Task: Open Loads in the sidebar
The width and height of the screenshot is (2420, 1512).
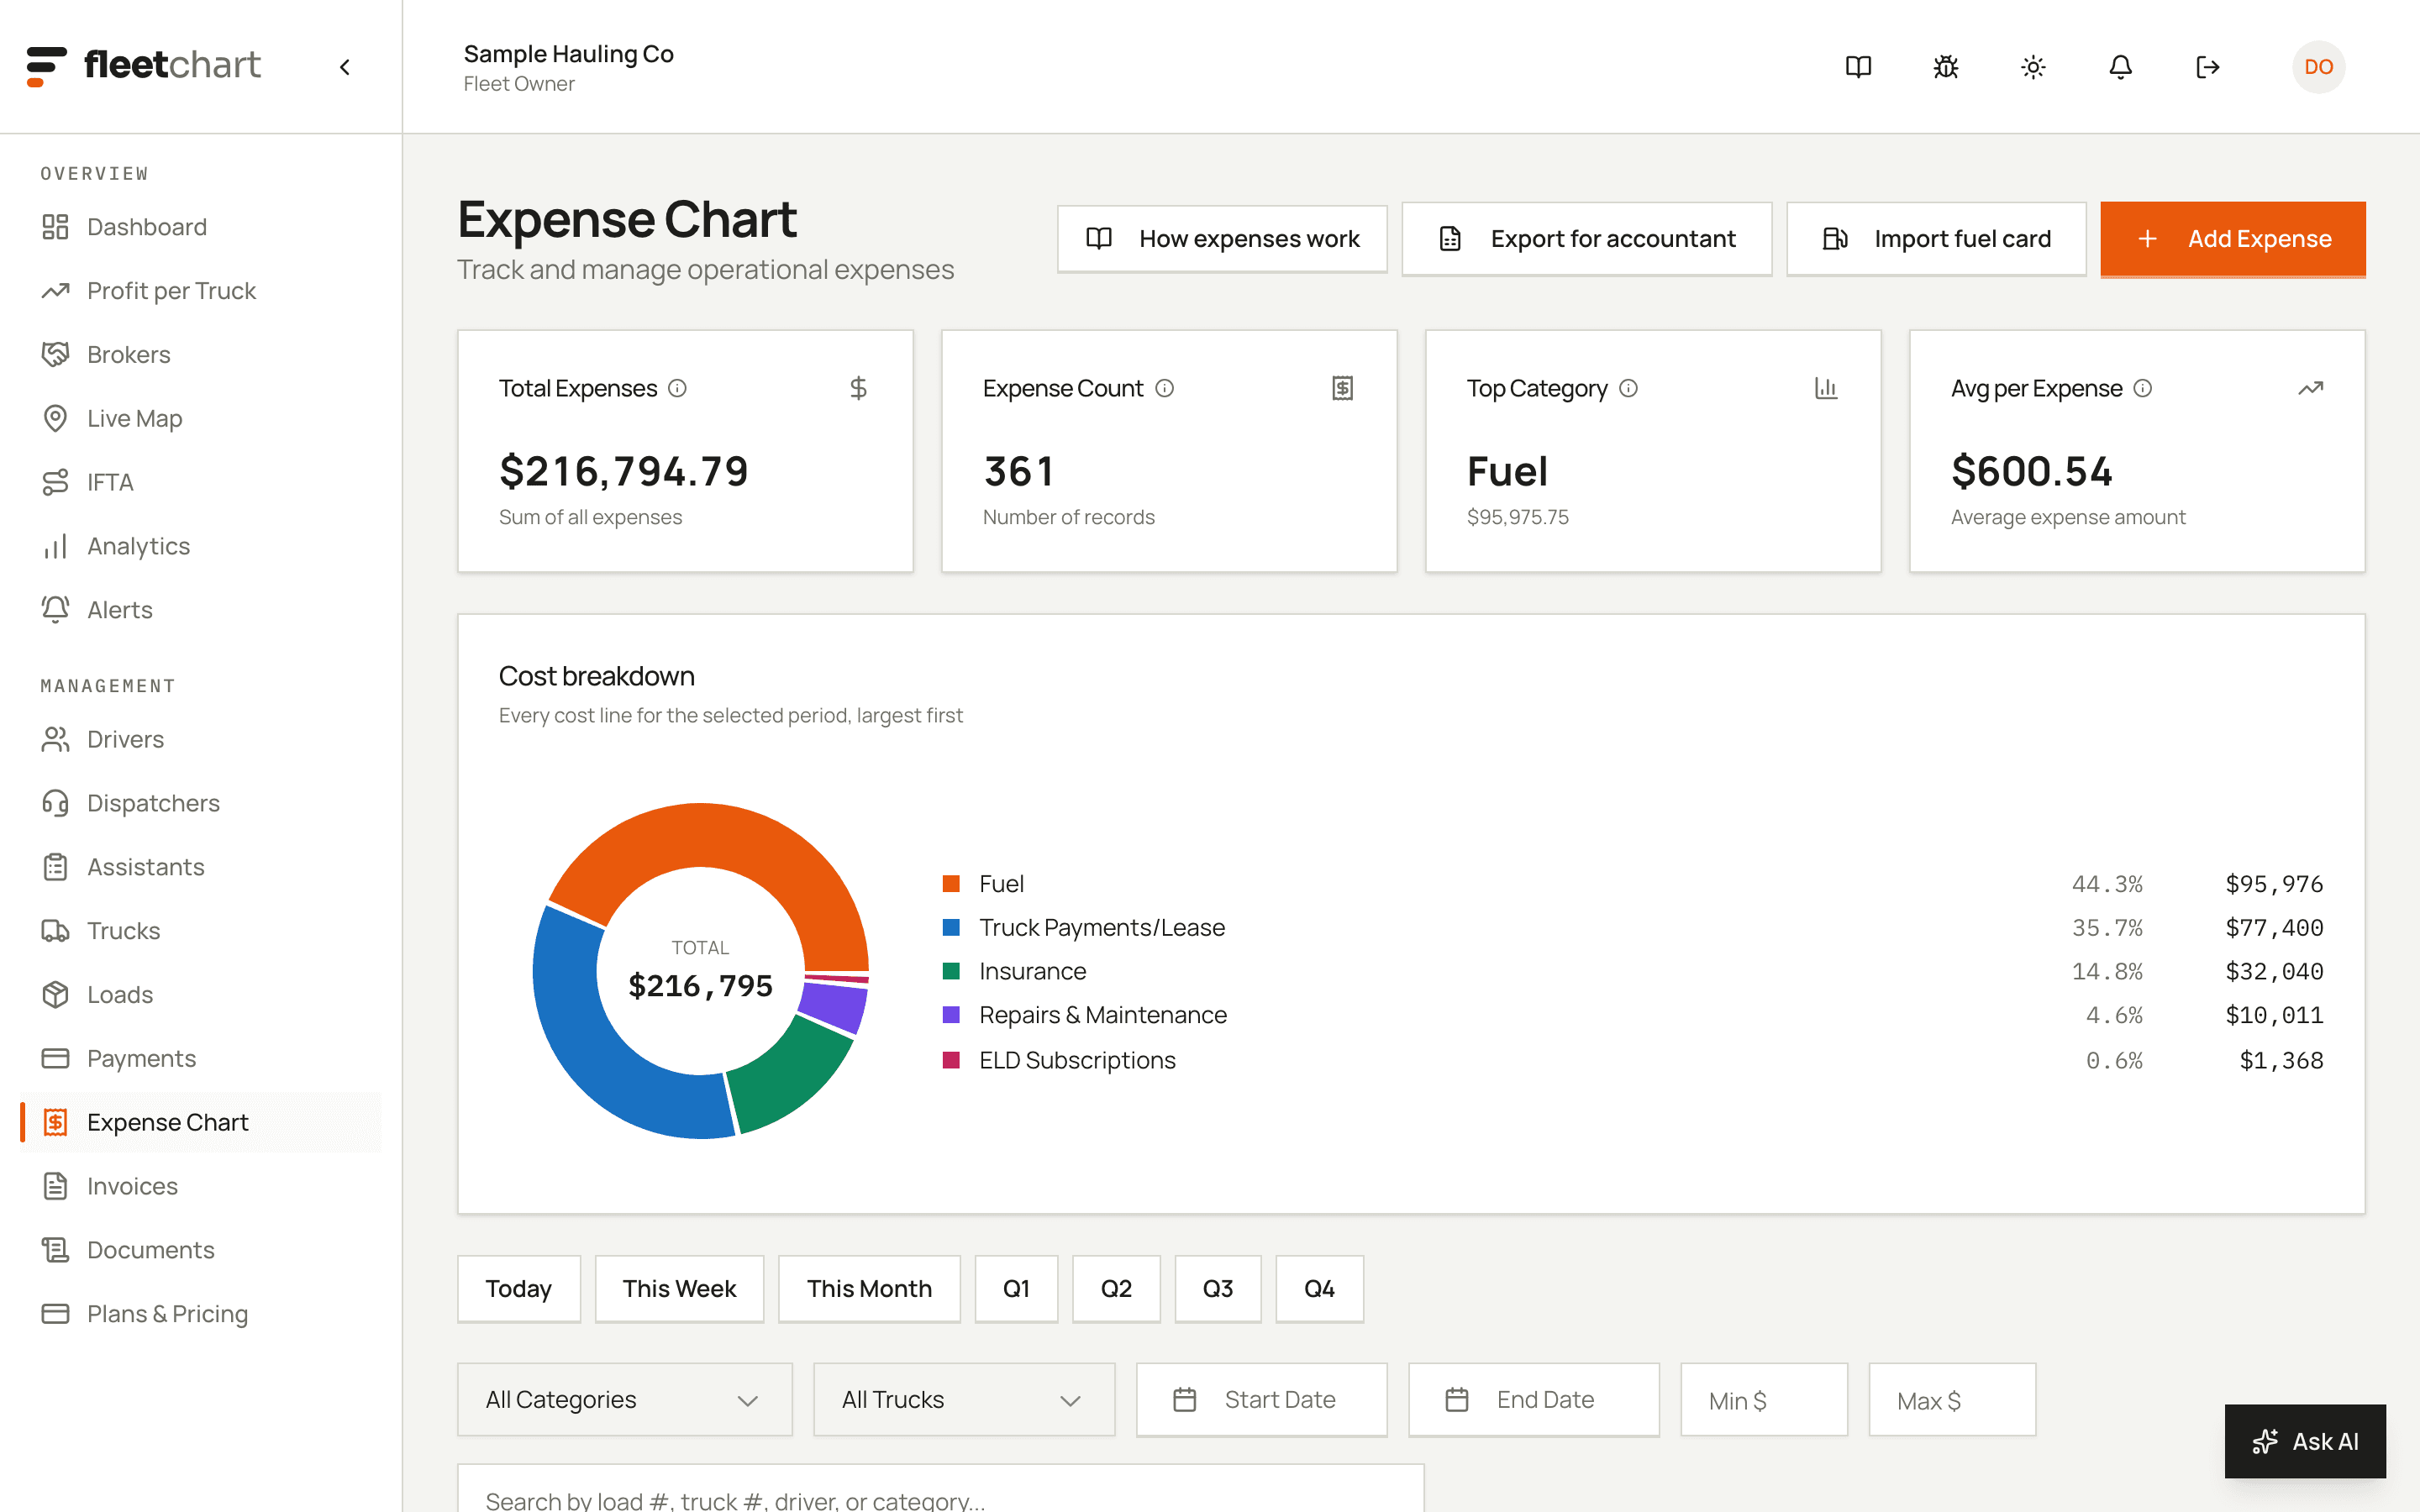Action: tap(200, 995)
